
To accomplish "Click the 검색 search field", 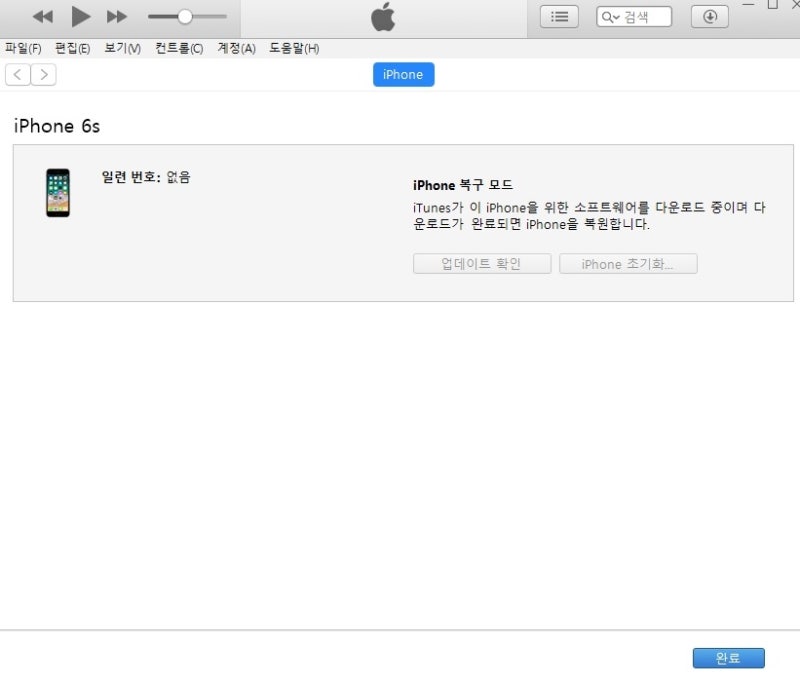I will tap(634, 17).
